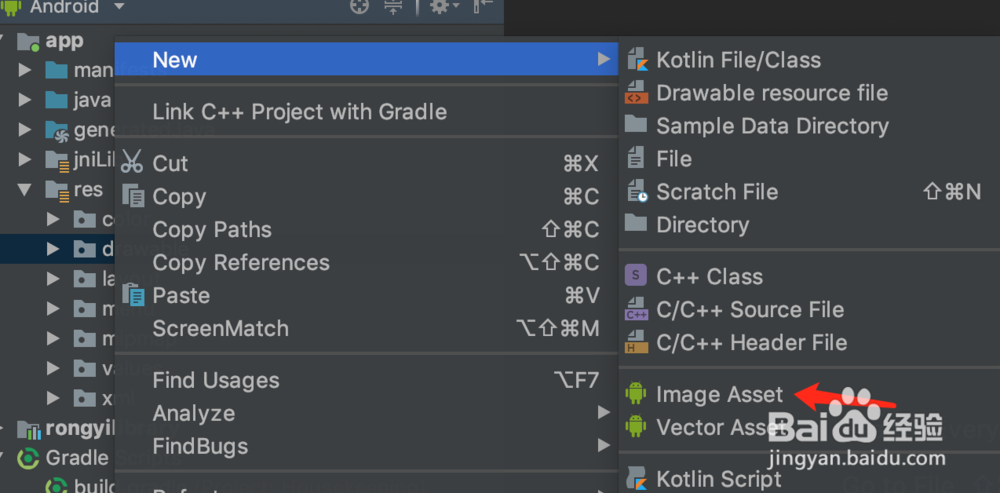Click the scroll-from-source target icon
The height and width of the screenshot is (493, 1000).
[359, 7]
